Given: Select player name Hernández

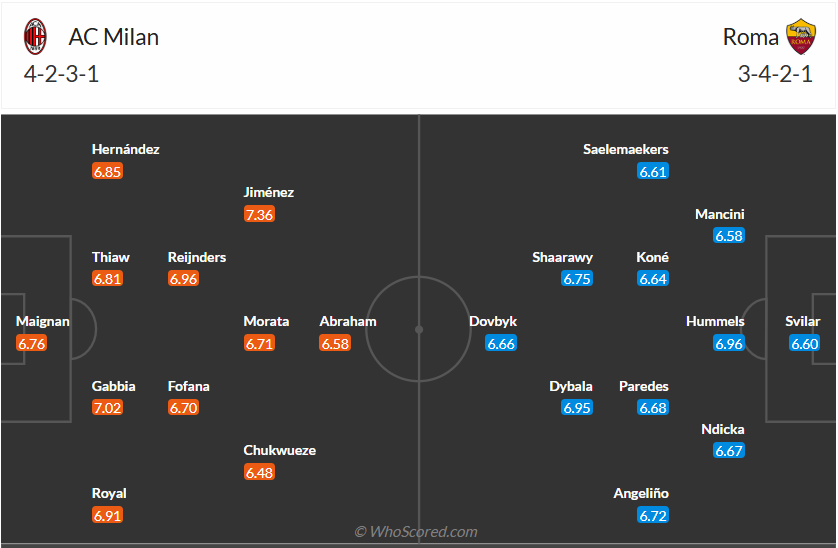Looking at the screenshot, I should pos(126,149).
